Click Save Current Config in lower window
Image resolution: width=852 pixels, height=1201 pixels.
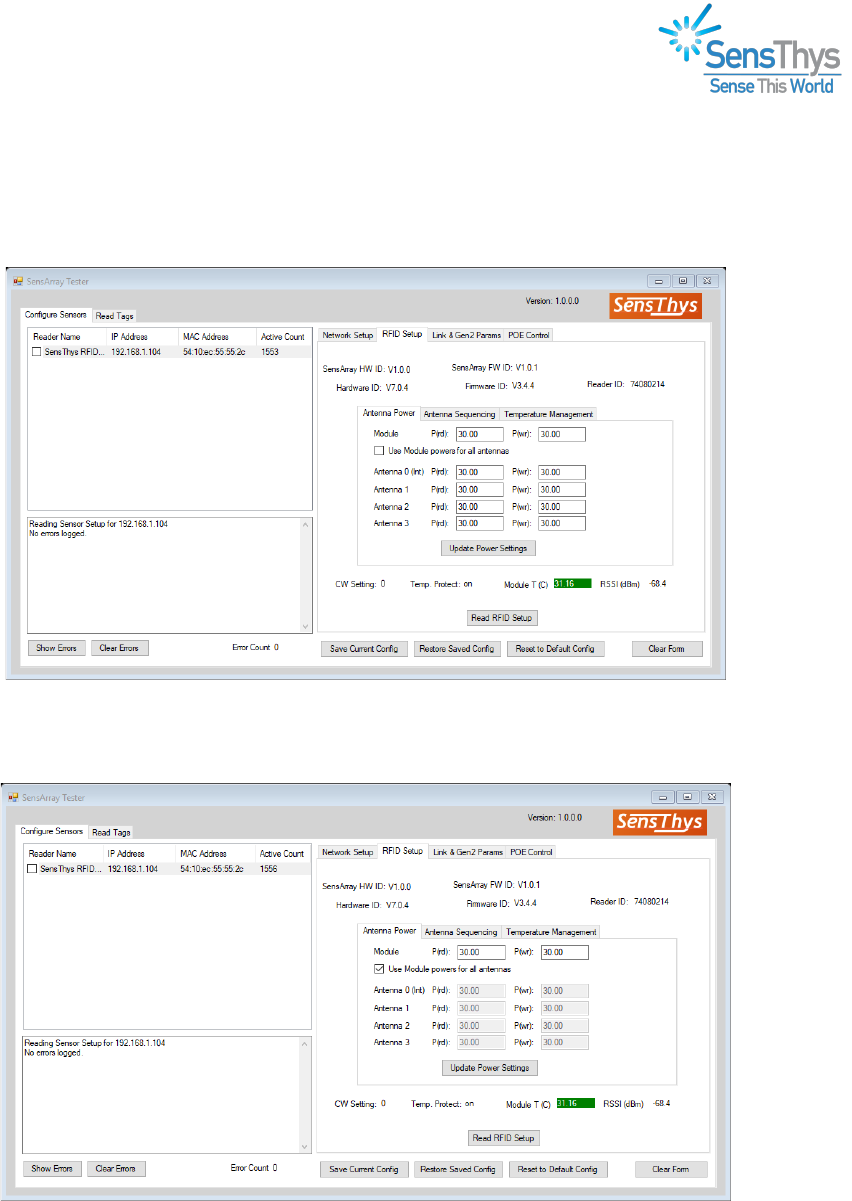coord(365,1169)
